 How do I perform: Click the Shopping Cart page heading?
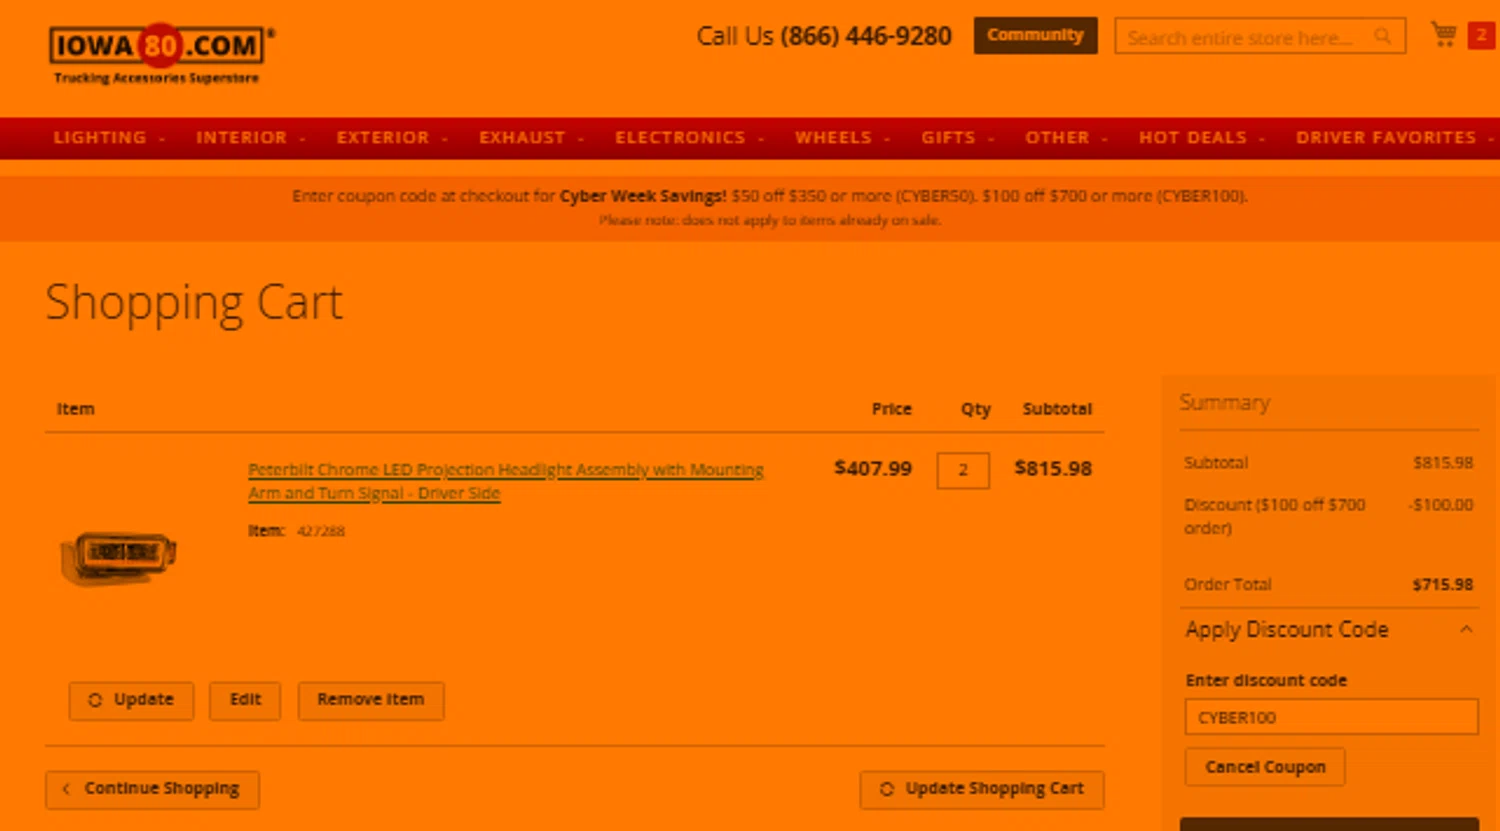click(x=194, y=303)
